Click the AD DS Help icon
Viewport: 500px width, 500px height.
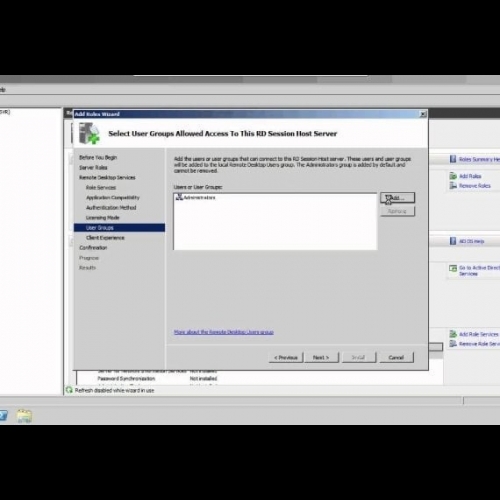click(x=453, y=241)
